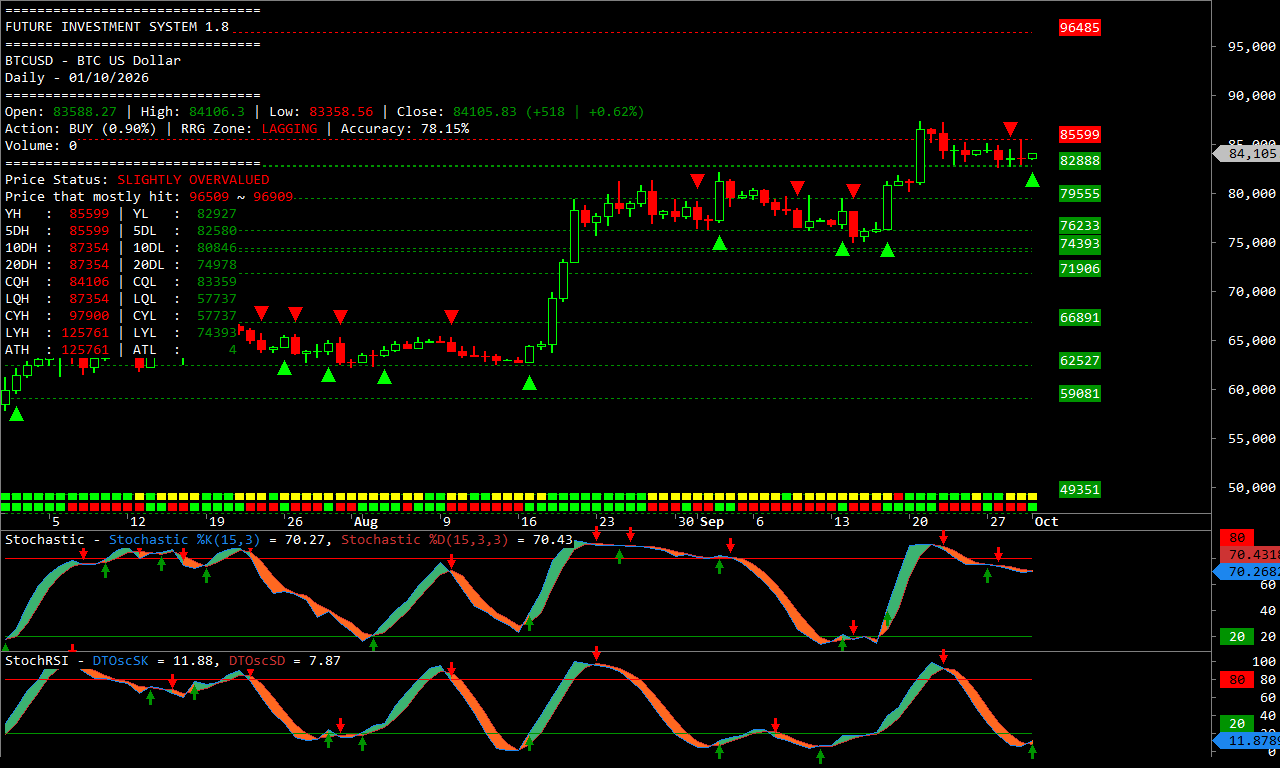This screenshot has width=1280, height=768.
Task: Click the red 96485 price level label
Action: [1080, 28]
